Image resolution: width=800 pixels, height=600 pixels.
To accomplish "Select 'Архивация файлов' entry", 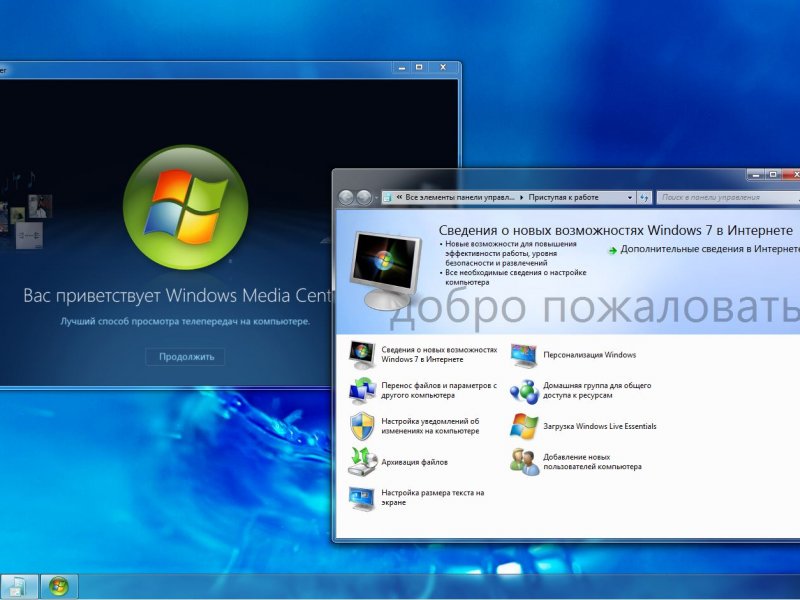I will click(414, 462).
